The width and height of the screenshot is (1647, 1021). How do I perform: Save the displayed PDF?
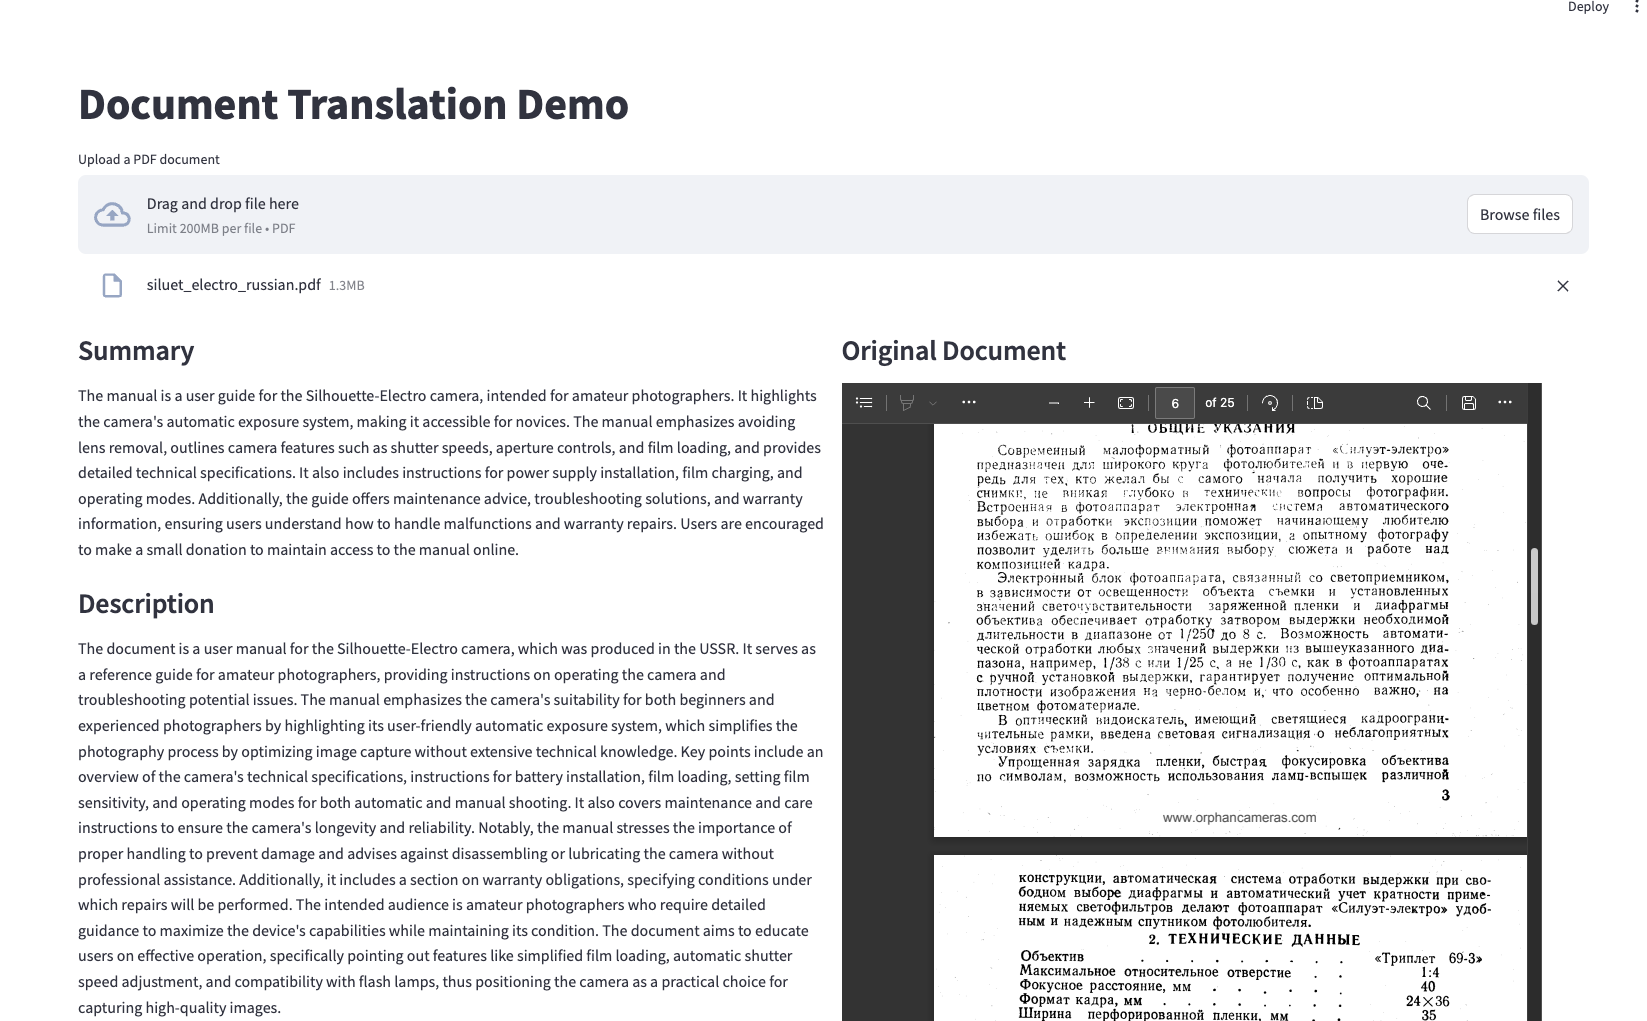click(1468, 402)
